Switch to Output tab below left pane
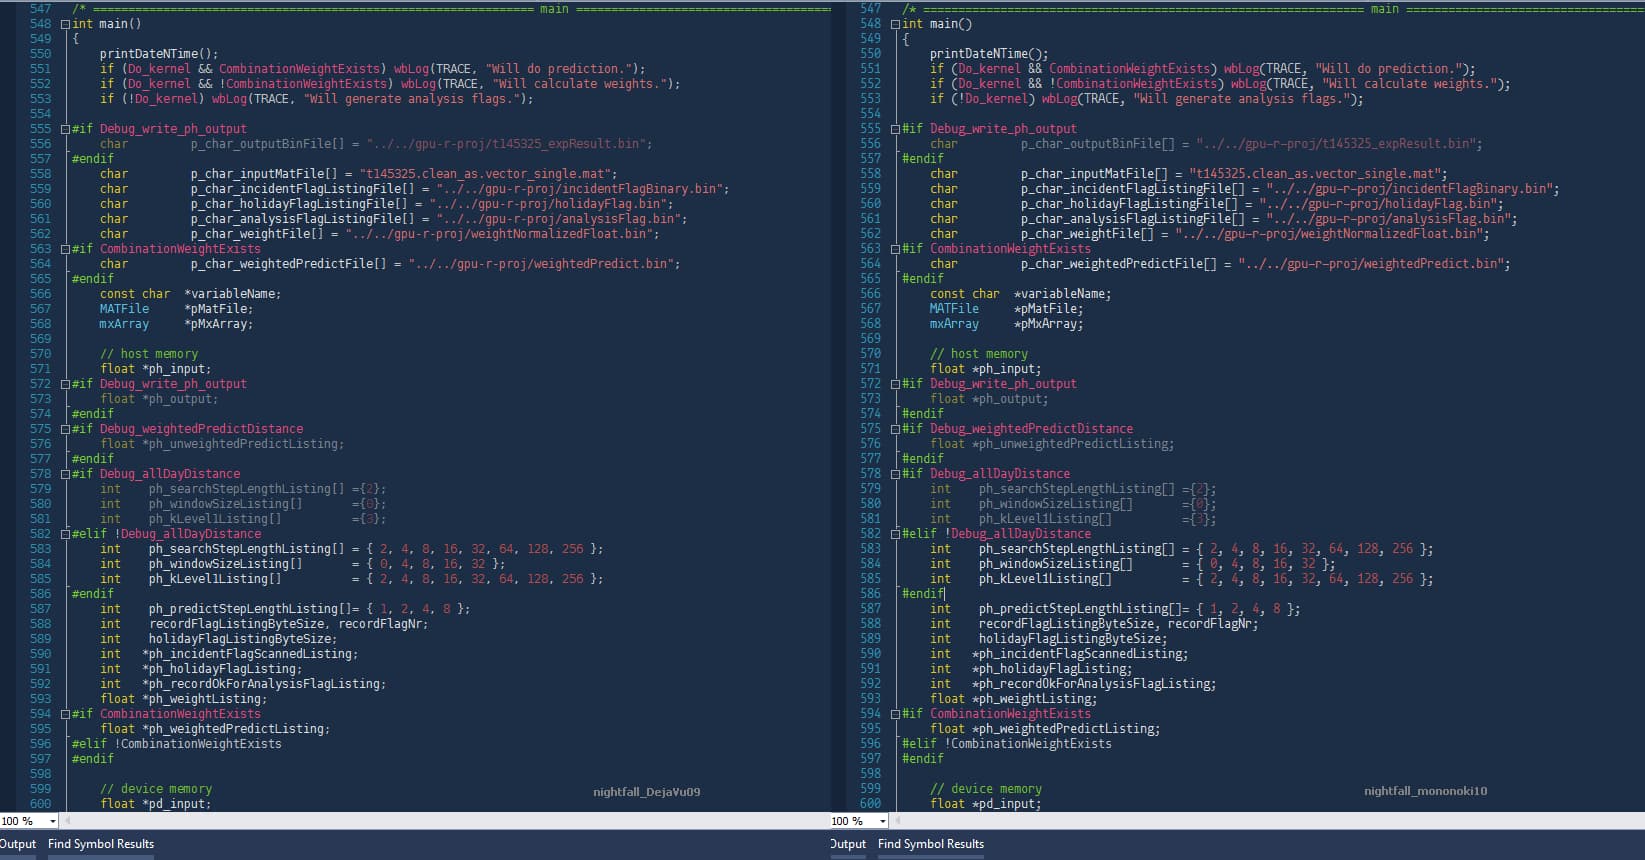 [x=18, y=844]
